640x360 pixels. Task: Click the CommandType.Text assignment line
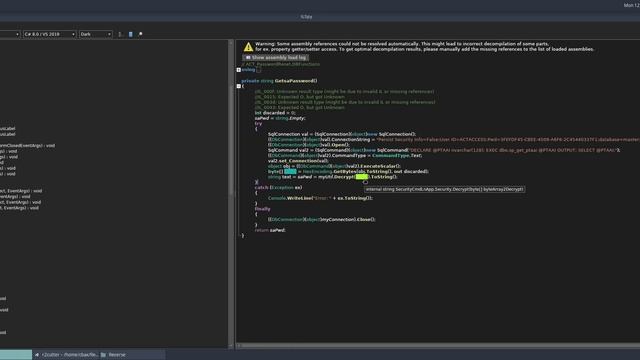[345, 155]
